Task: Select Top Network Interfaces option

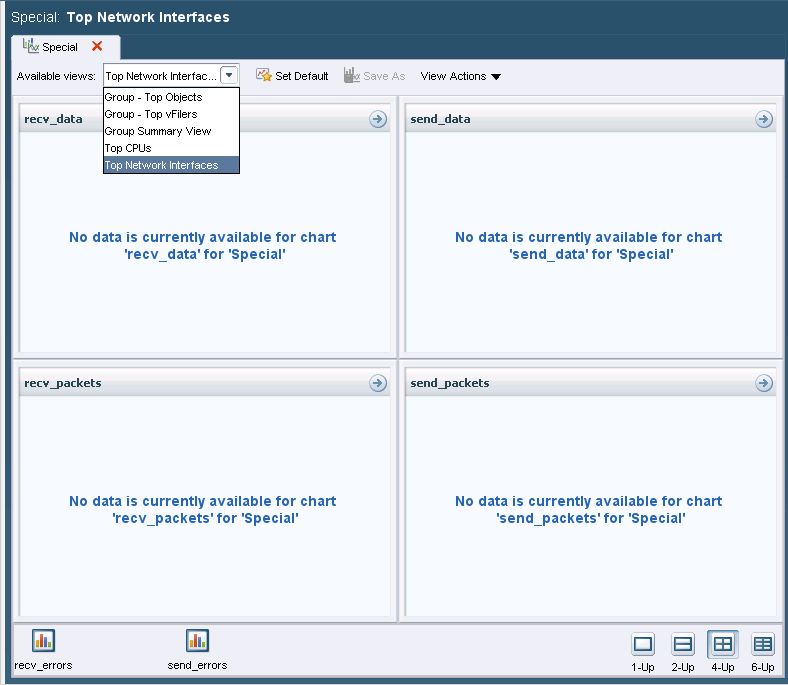Action: point(171,165)
